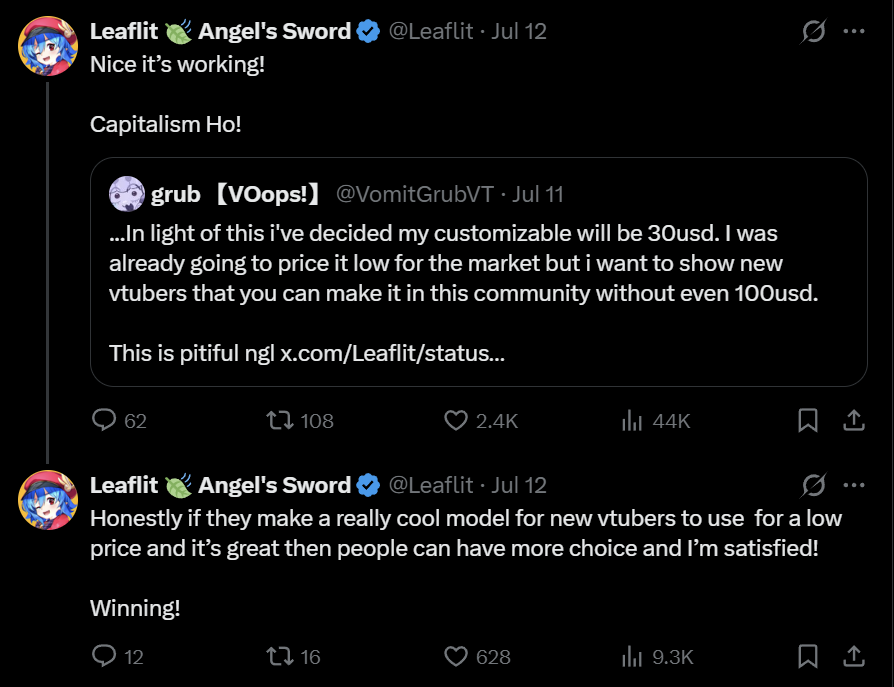Screen dimensions: 894x687
Task: Open @VomitGrubVT profile handle in quote
Action: [415, 194]
